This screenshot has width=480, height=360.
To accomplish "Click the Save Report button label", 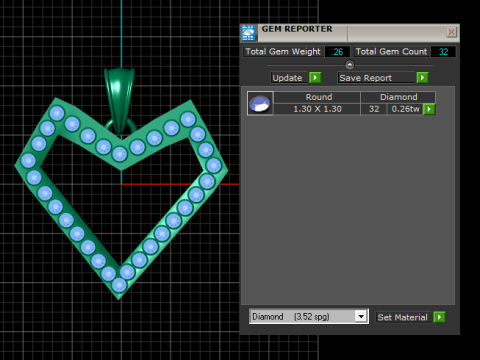I will click(365, 78).
